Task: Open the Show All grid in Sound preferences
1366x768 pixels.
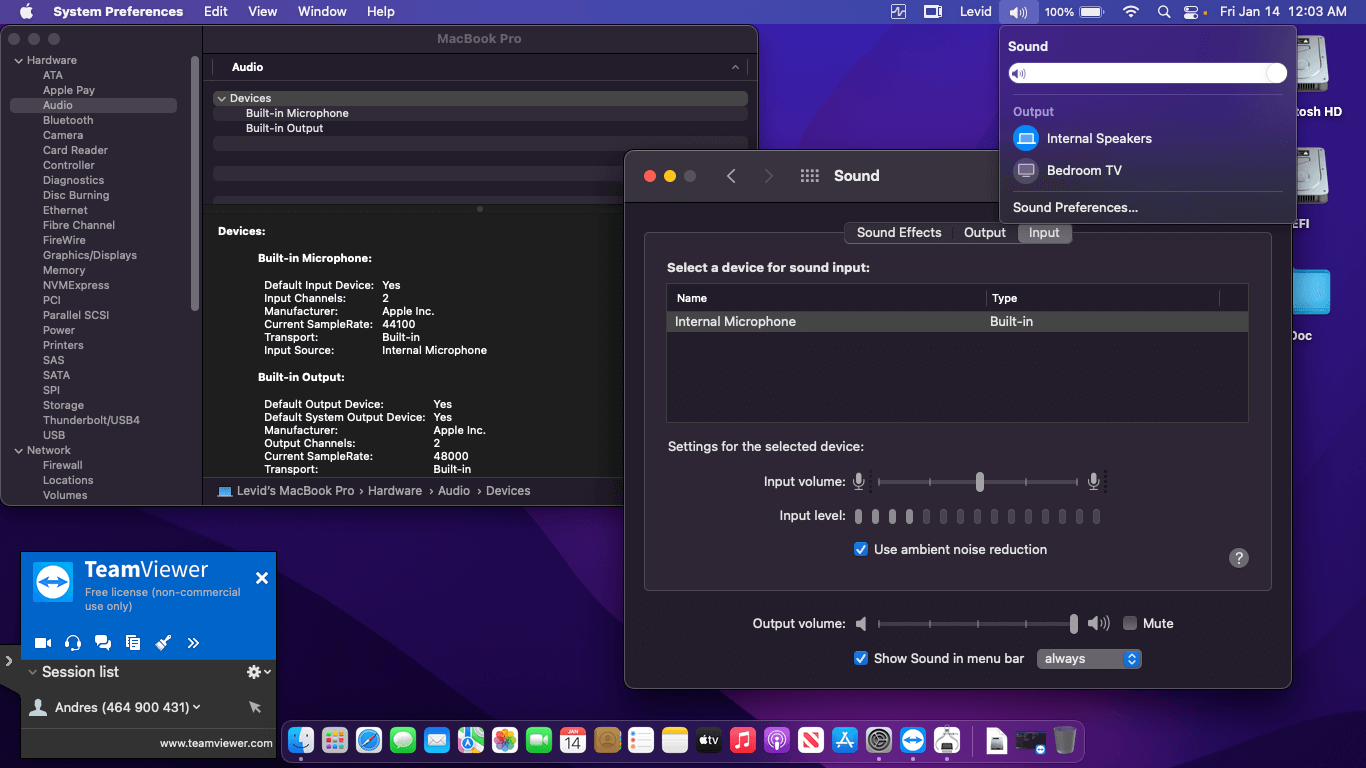Action: coord(810,176)
